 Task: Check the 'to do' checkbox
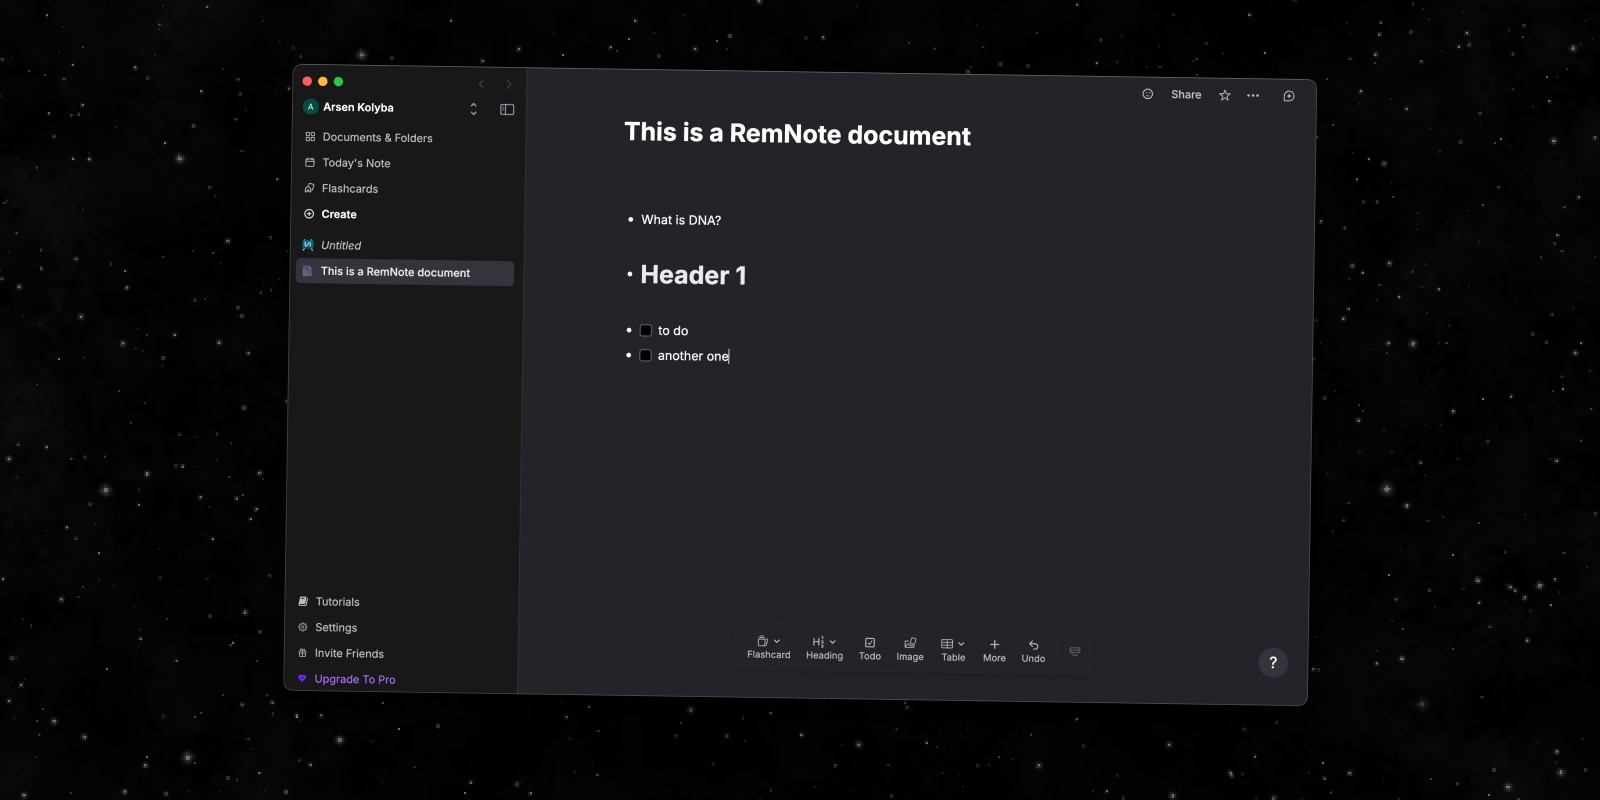[x=646, y=330]
